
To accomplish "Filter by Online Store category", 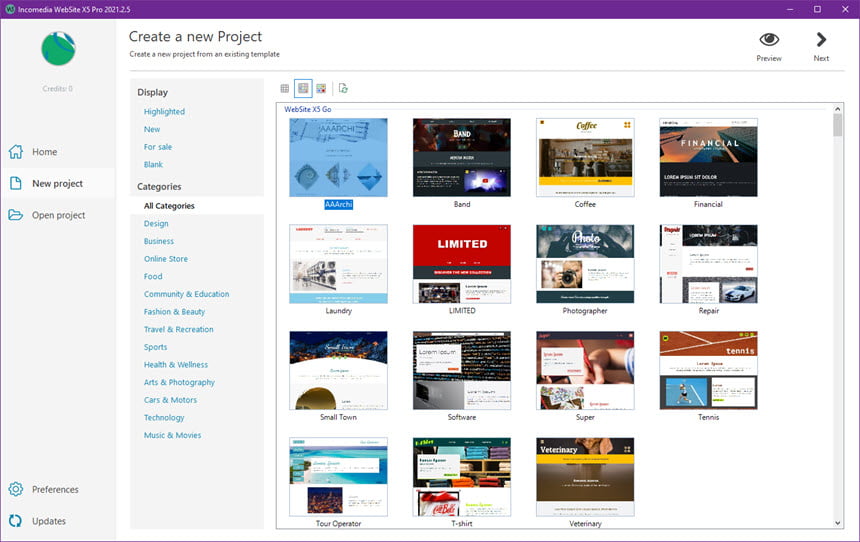I will click(x=166, y=258).
